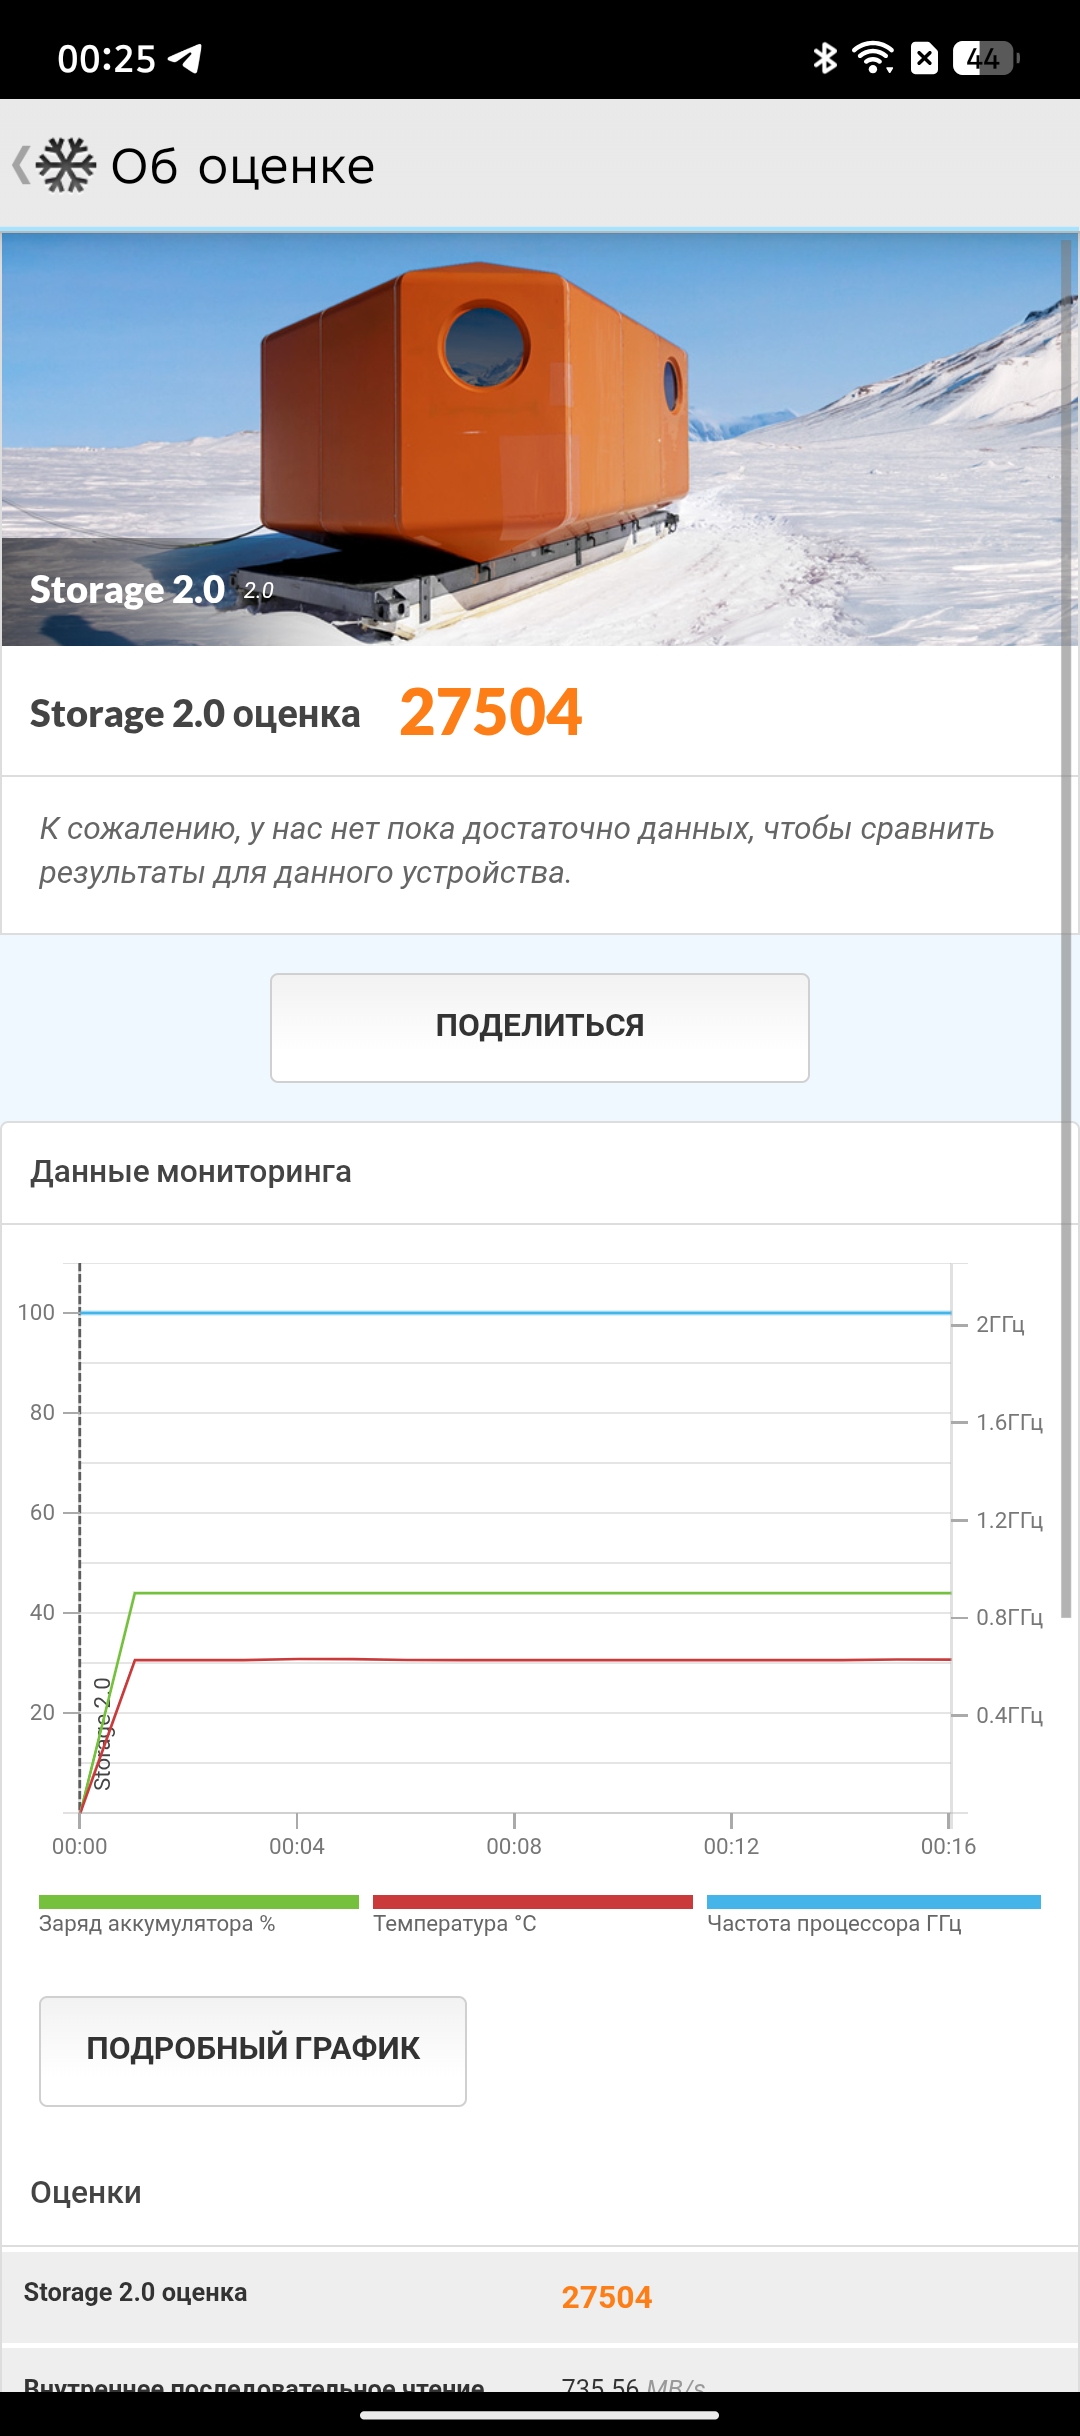
Task: Tap the Данные мониторинга section header
Action: (191, 1171)
